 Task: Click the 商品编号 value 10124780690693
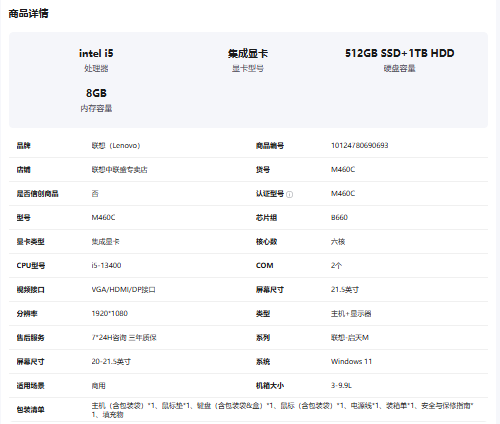359,145
